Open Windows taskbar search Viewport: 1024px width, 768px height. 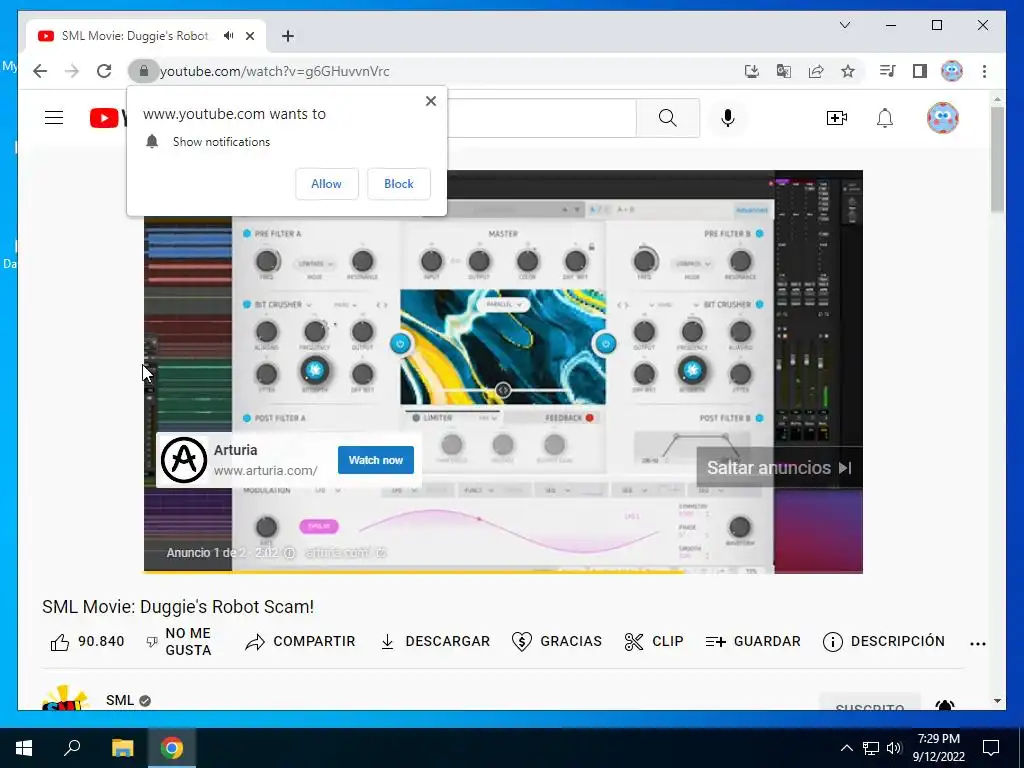coord(72,748)
